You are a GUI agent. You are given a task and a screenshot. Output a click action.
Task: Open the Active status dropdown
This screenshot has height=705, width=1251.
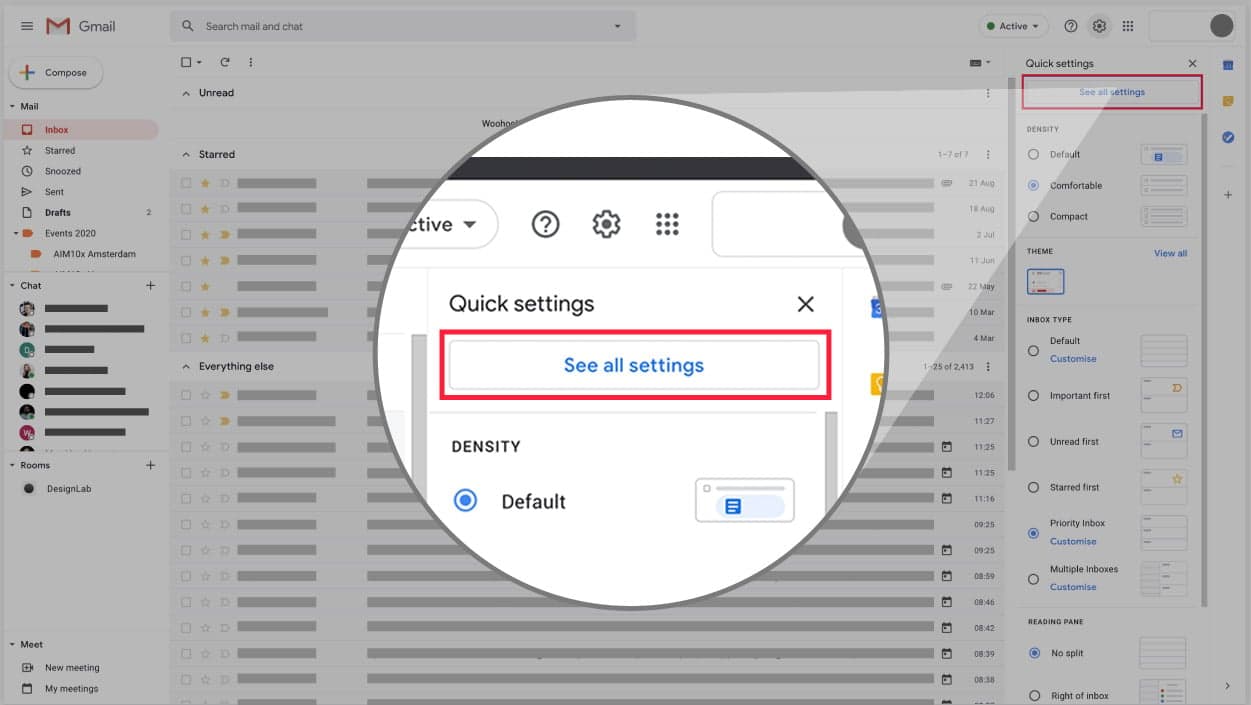1012,26
